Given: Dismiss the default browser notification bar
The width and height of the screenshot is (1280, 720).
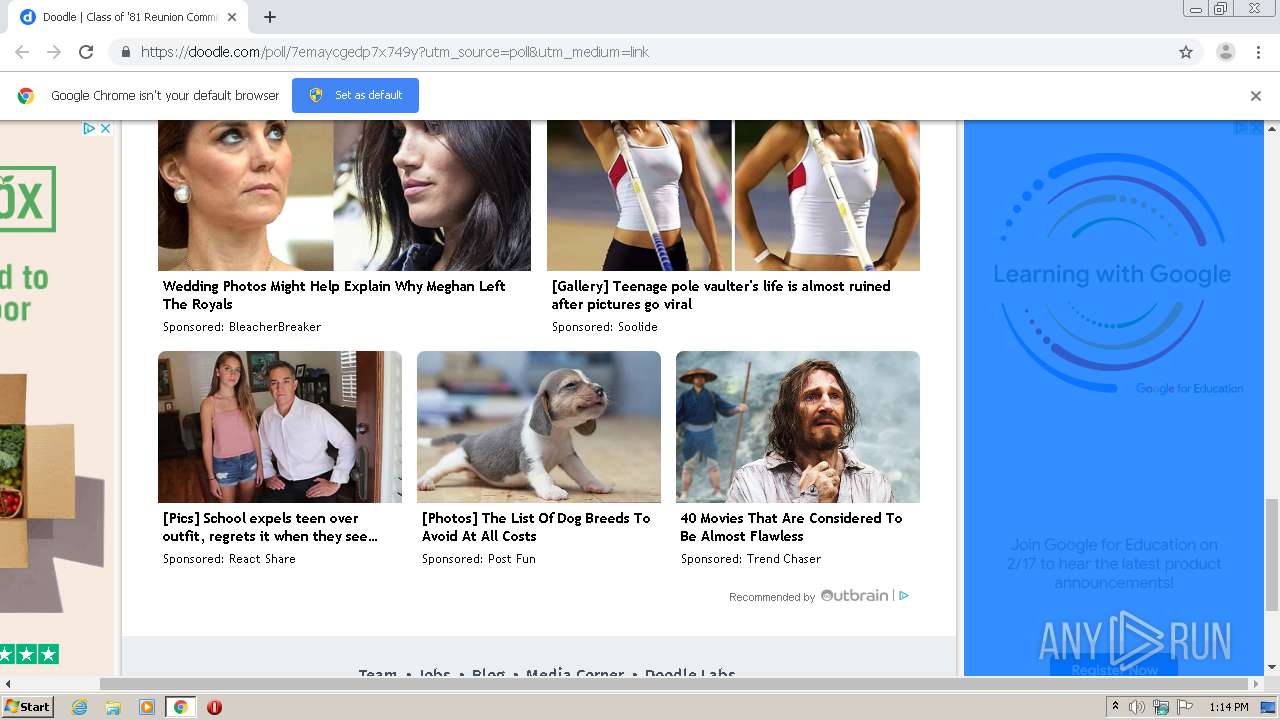Looking at the screenshot, I should [1256, 96].
